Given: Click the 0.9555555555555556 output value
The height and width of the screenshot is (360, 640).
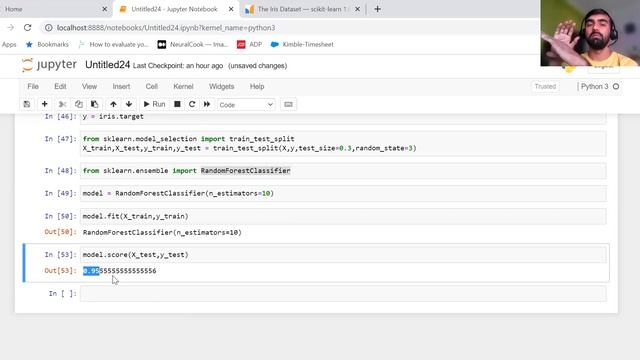Looking at the screenshot, I should [120, 271].
